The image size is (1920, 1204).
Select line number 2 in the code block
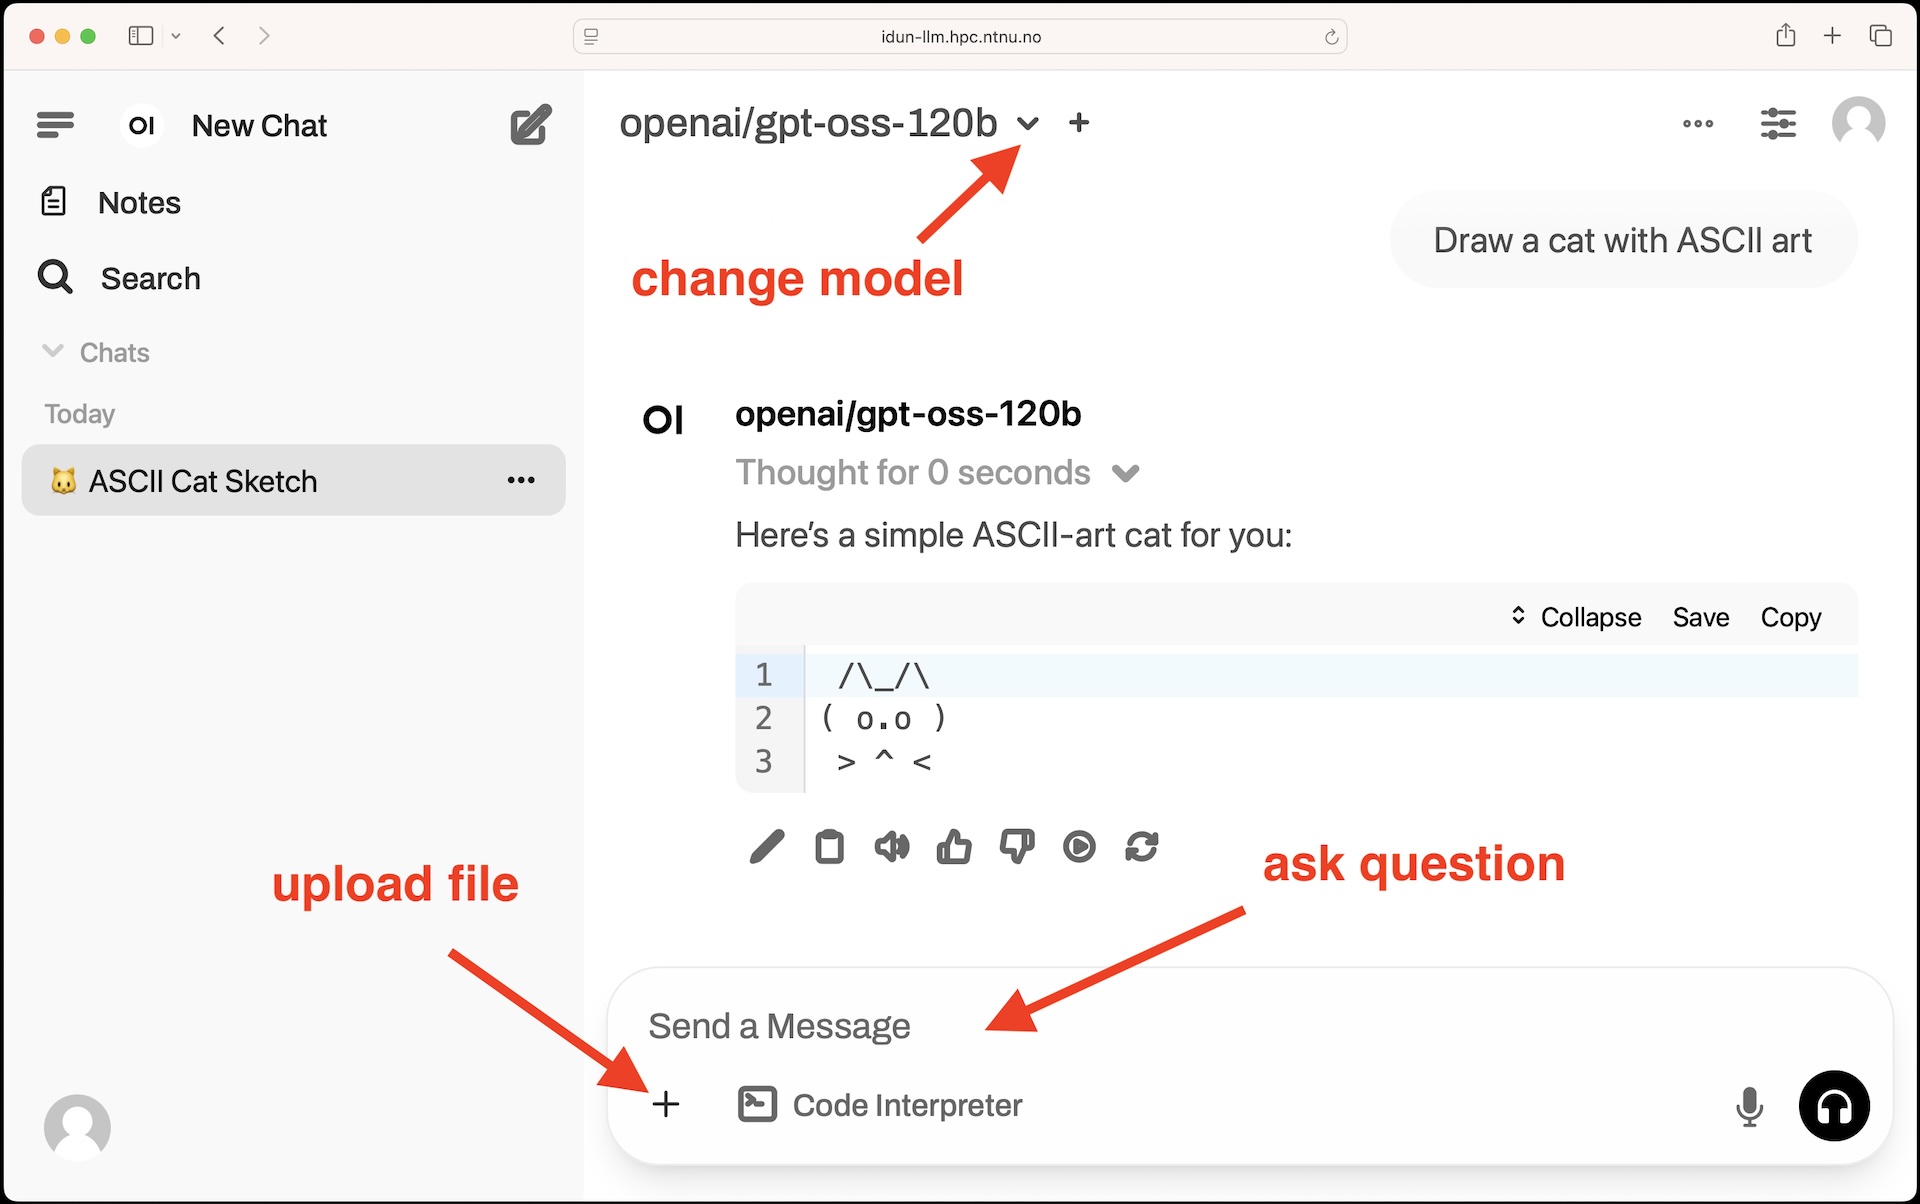(x=764, y=718)
